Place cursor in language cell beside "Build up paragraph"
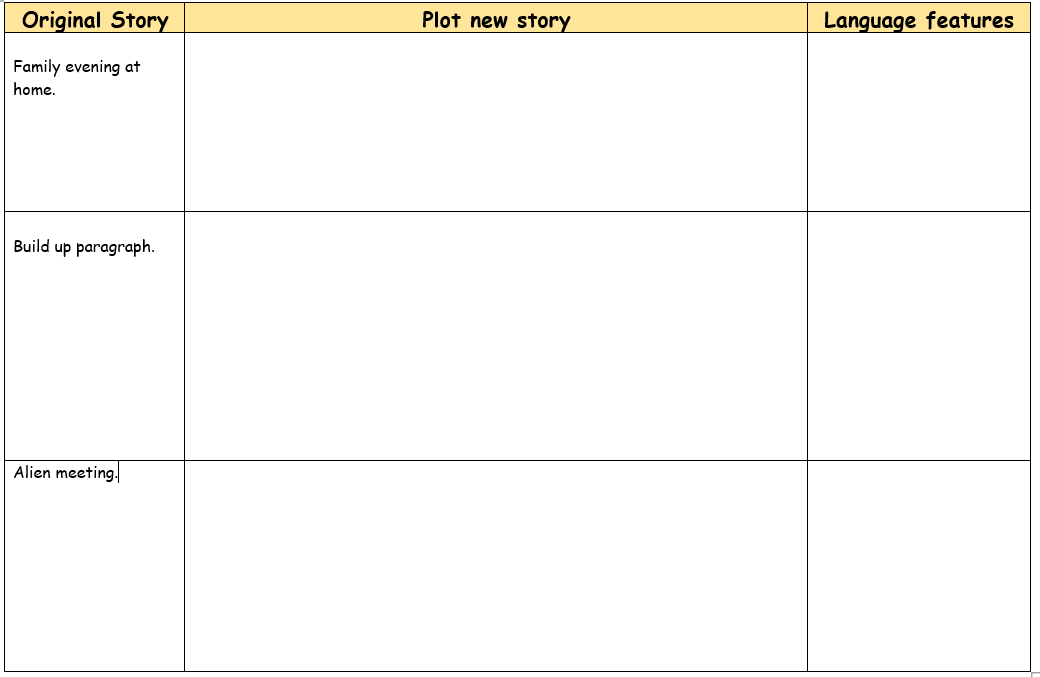This screenshot has height=677, width=1040. click(918, 335)
